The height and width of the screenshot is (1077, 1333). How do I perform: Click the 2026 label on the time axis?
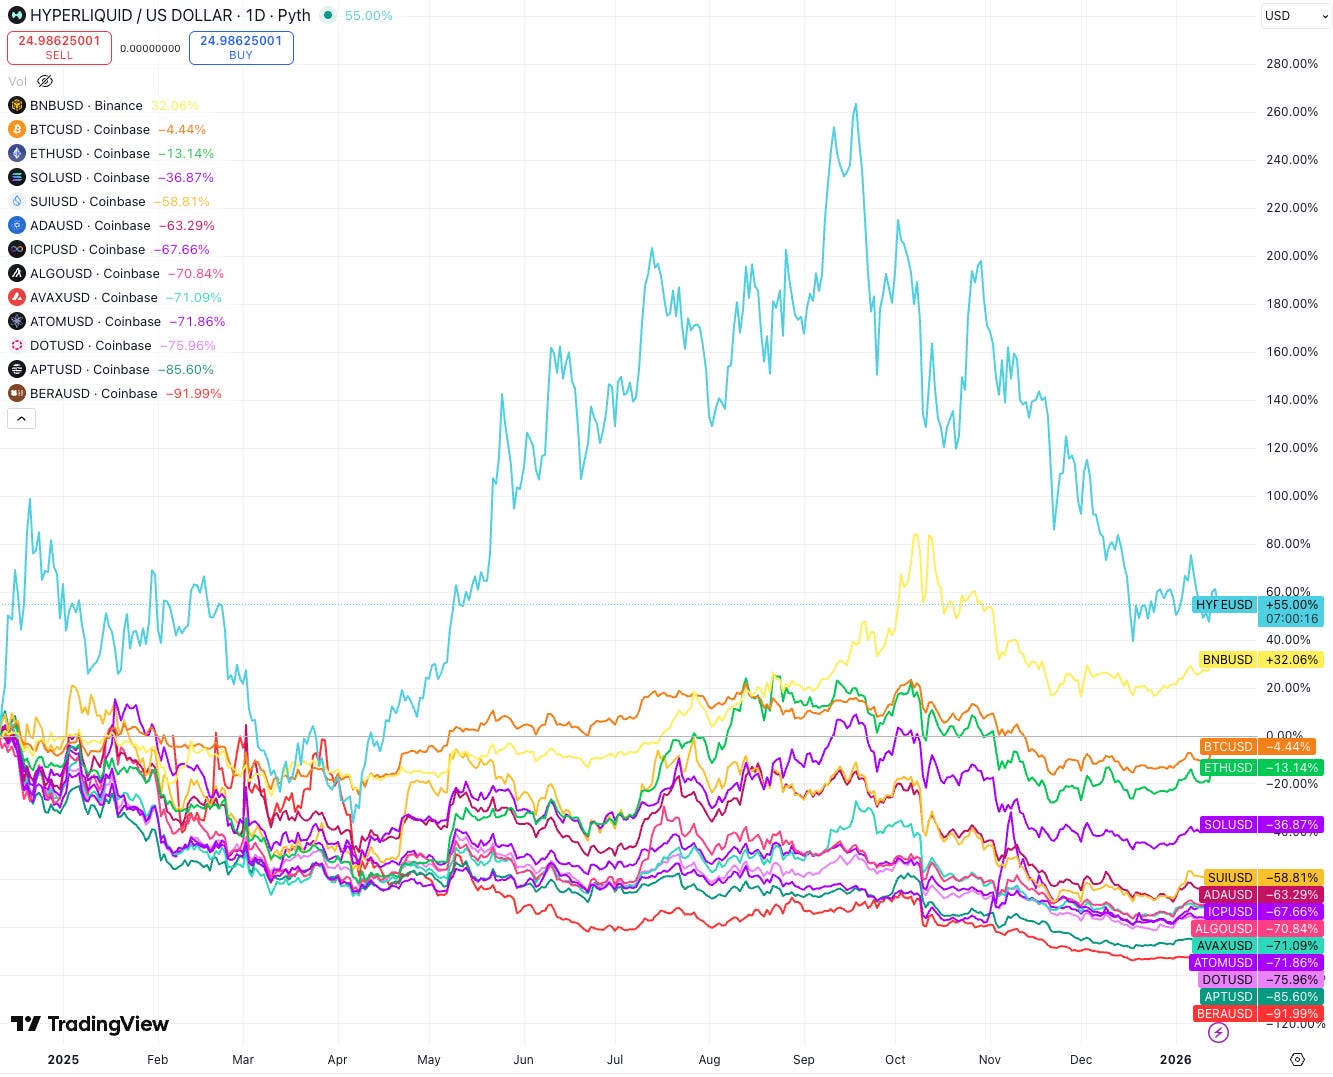click(1175, 1060)
